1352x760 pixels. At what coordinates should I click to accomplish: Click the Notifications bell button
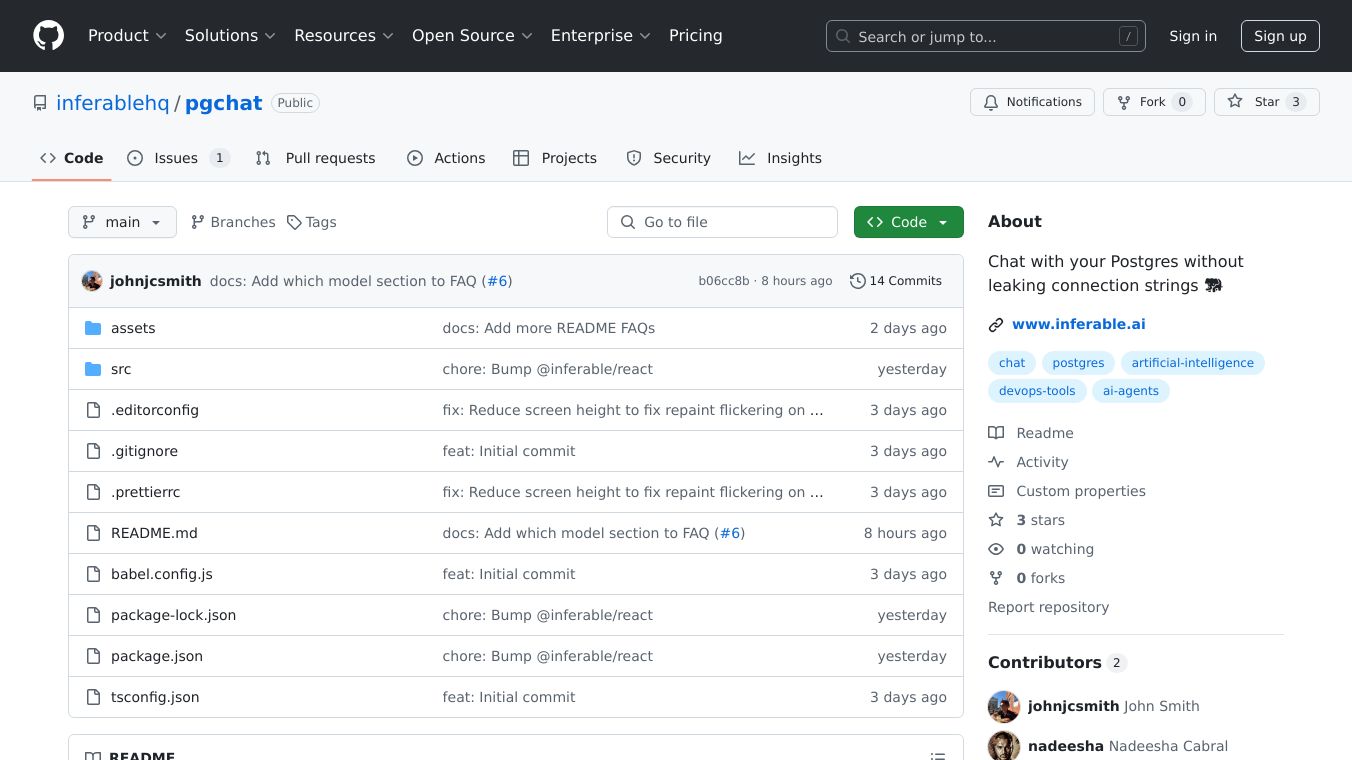pos(1032,102)
